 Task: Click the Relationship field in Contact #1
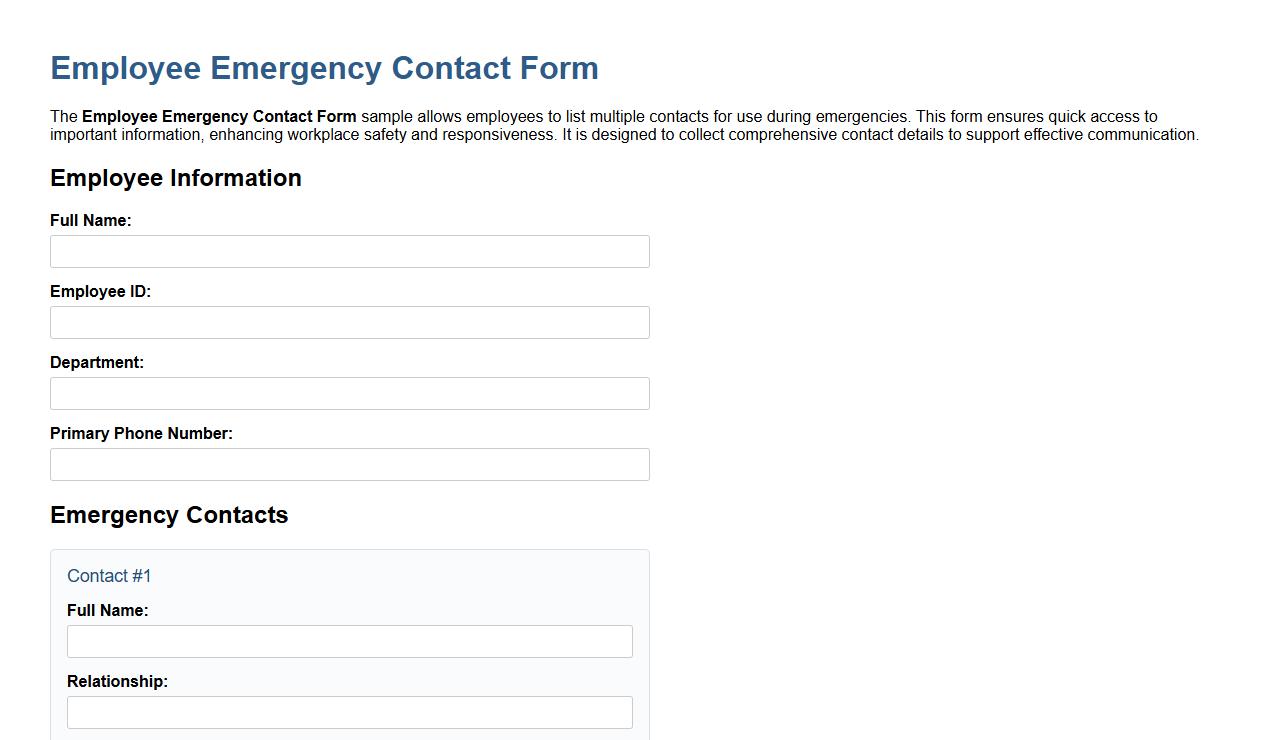click(349, 712)
